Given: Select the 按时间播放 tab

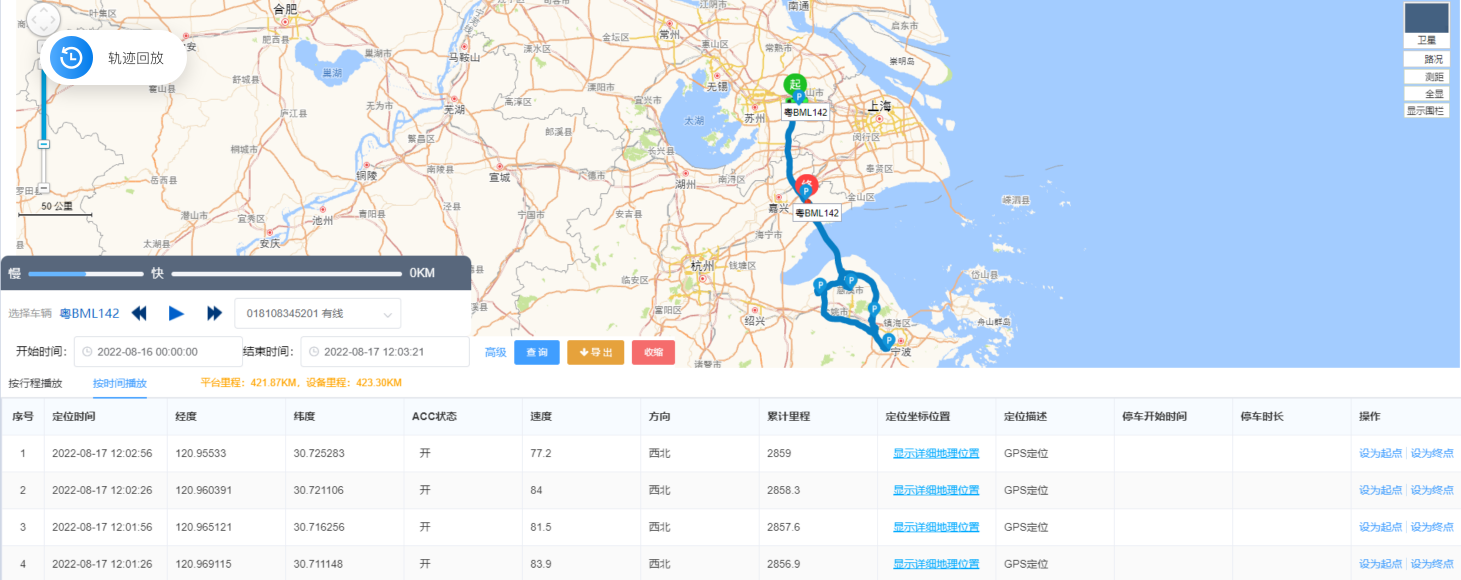Looking at the screenshot, I should 120,383.
